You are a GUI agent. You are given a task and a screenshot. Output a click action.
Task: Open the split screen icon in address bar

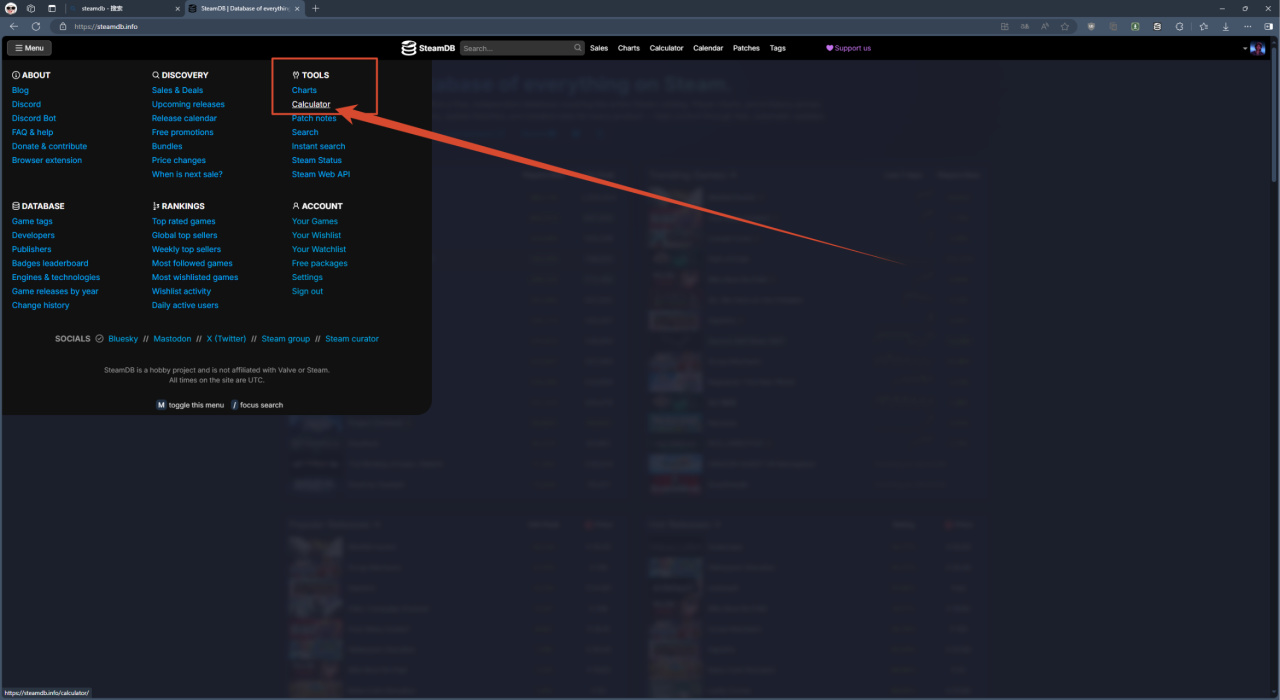(x=1005, y=26)
